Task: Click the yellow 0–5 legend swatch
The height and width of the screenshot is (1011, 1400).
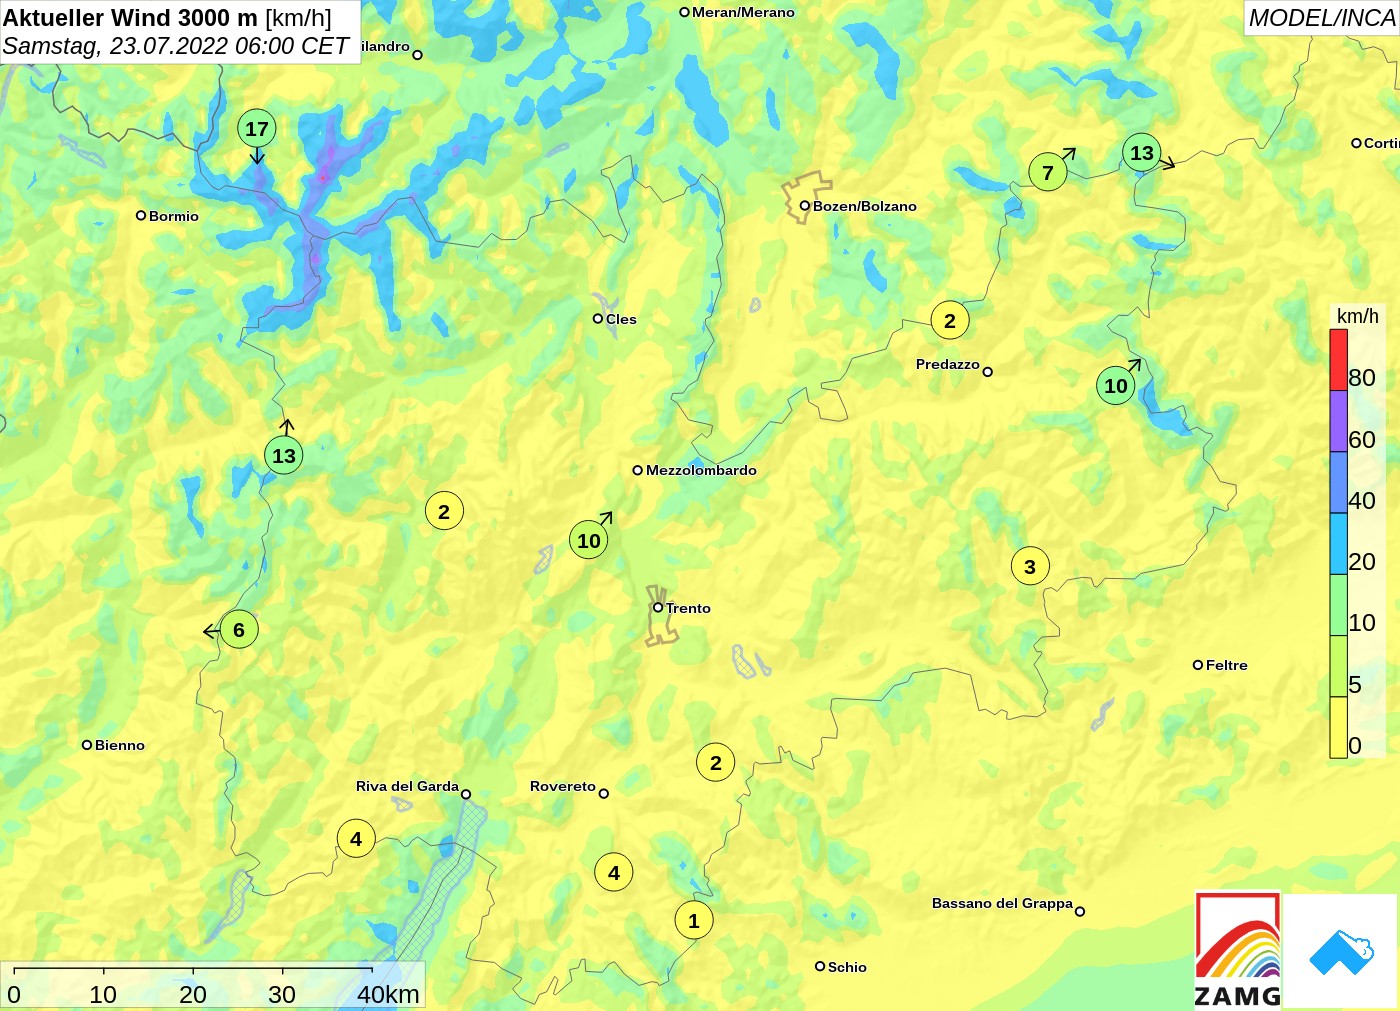Action: [1338, 727]
